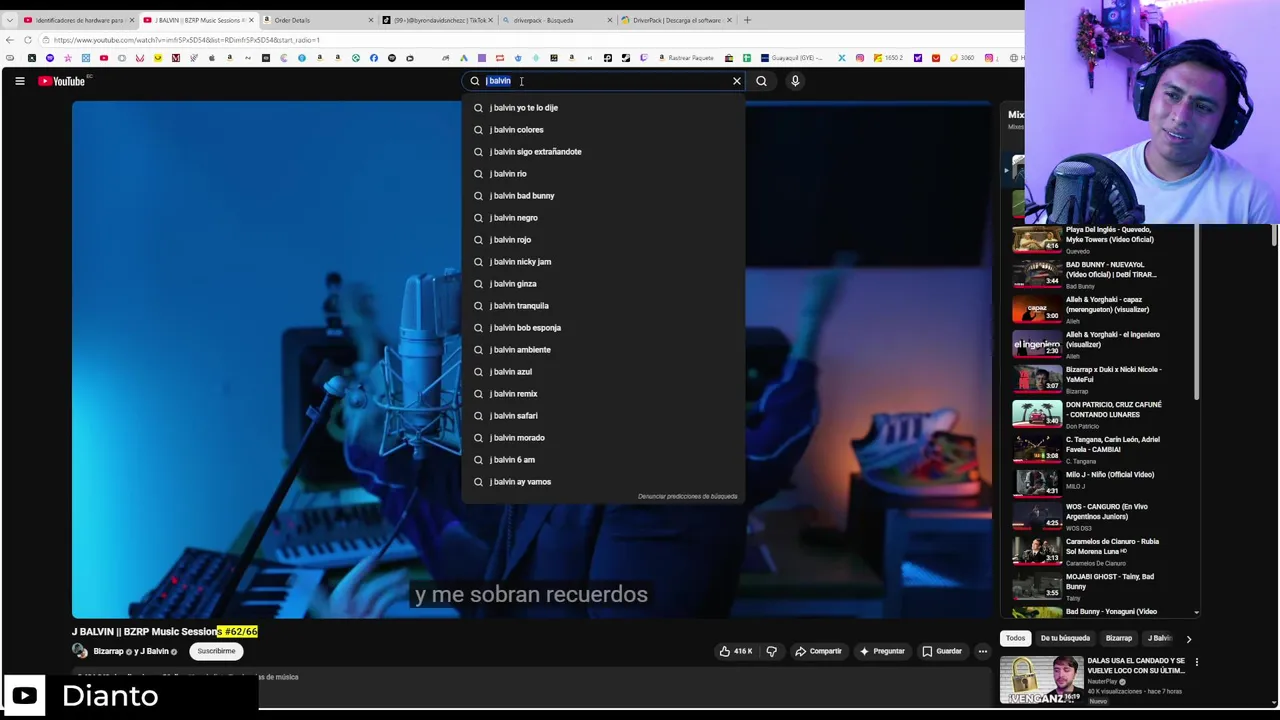Click the magnifier search submit button

761,81
